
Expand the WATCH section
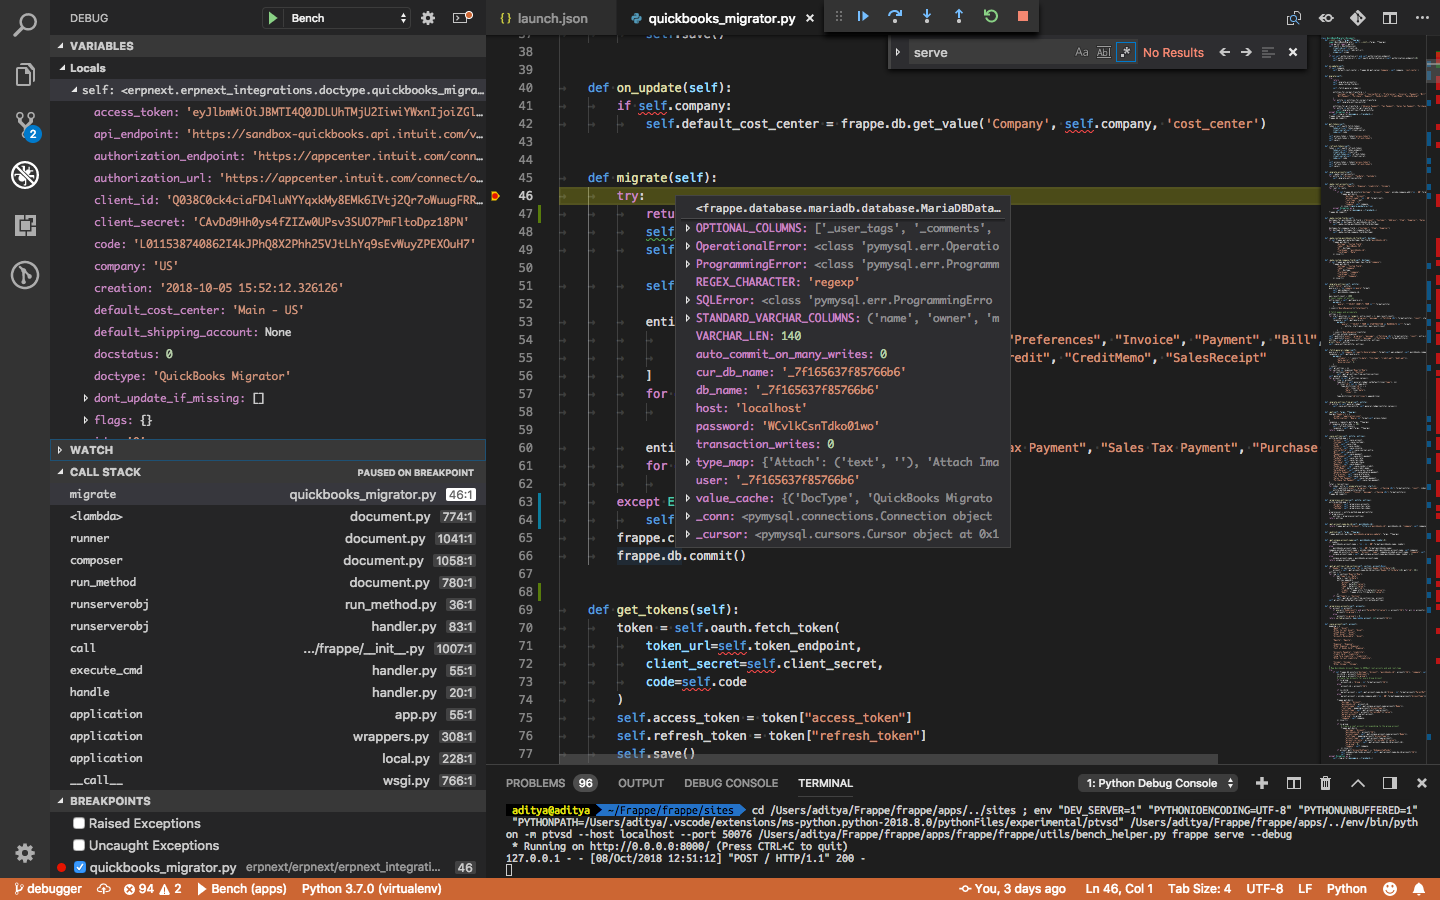[x=268, y=450]
